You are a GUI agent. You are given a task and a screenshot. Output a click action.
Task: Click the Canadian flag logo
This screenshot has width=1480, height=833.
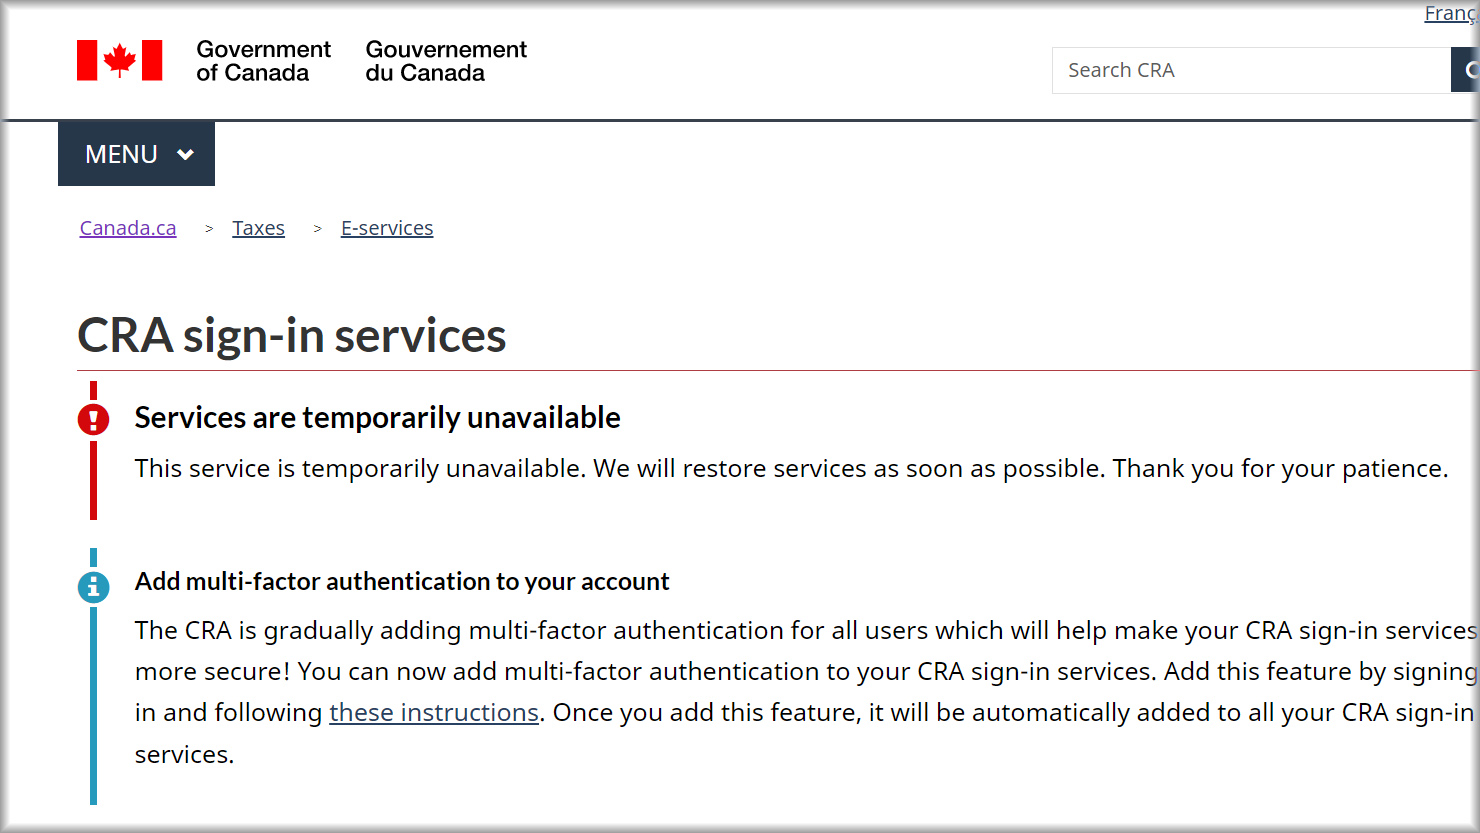pyautogui.click(x=120, y=60)
